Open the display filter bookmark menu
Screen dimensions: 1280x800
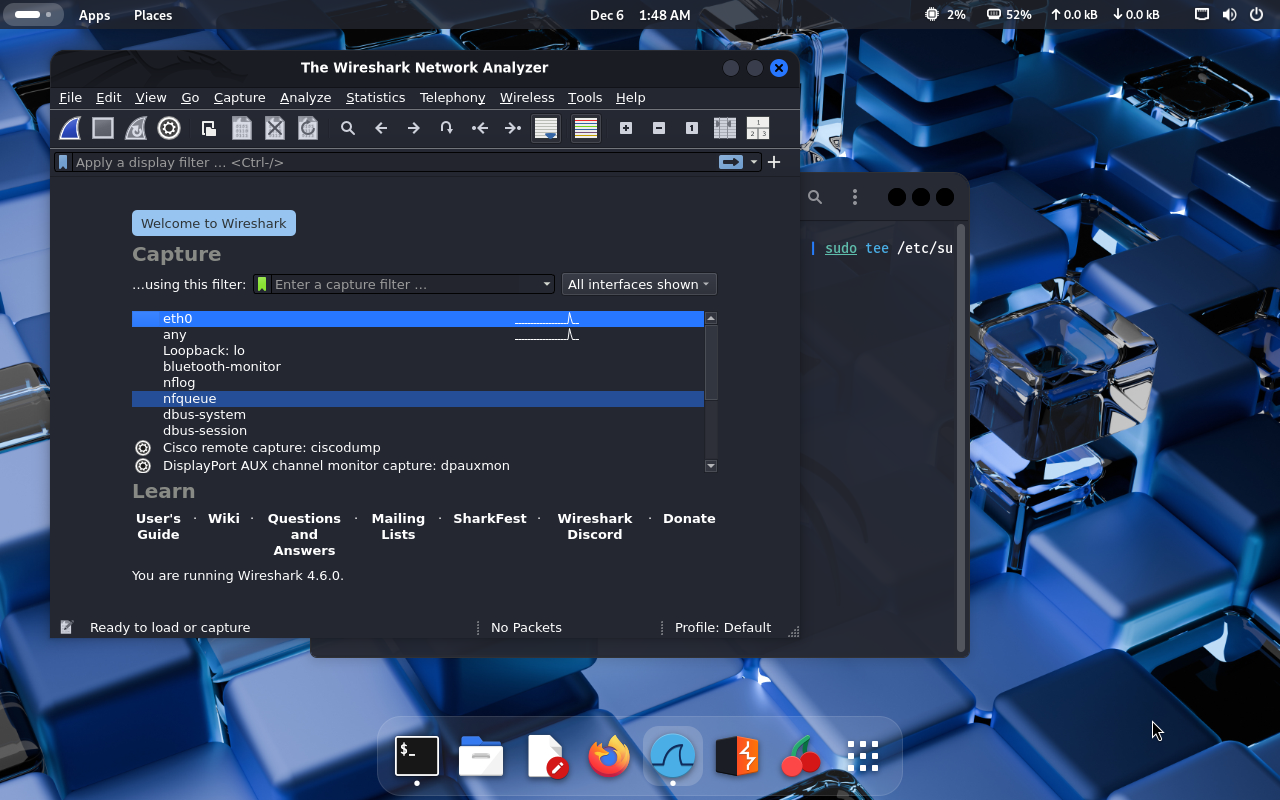63,162
